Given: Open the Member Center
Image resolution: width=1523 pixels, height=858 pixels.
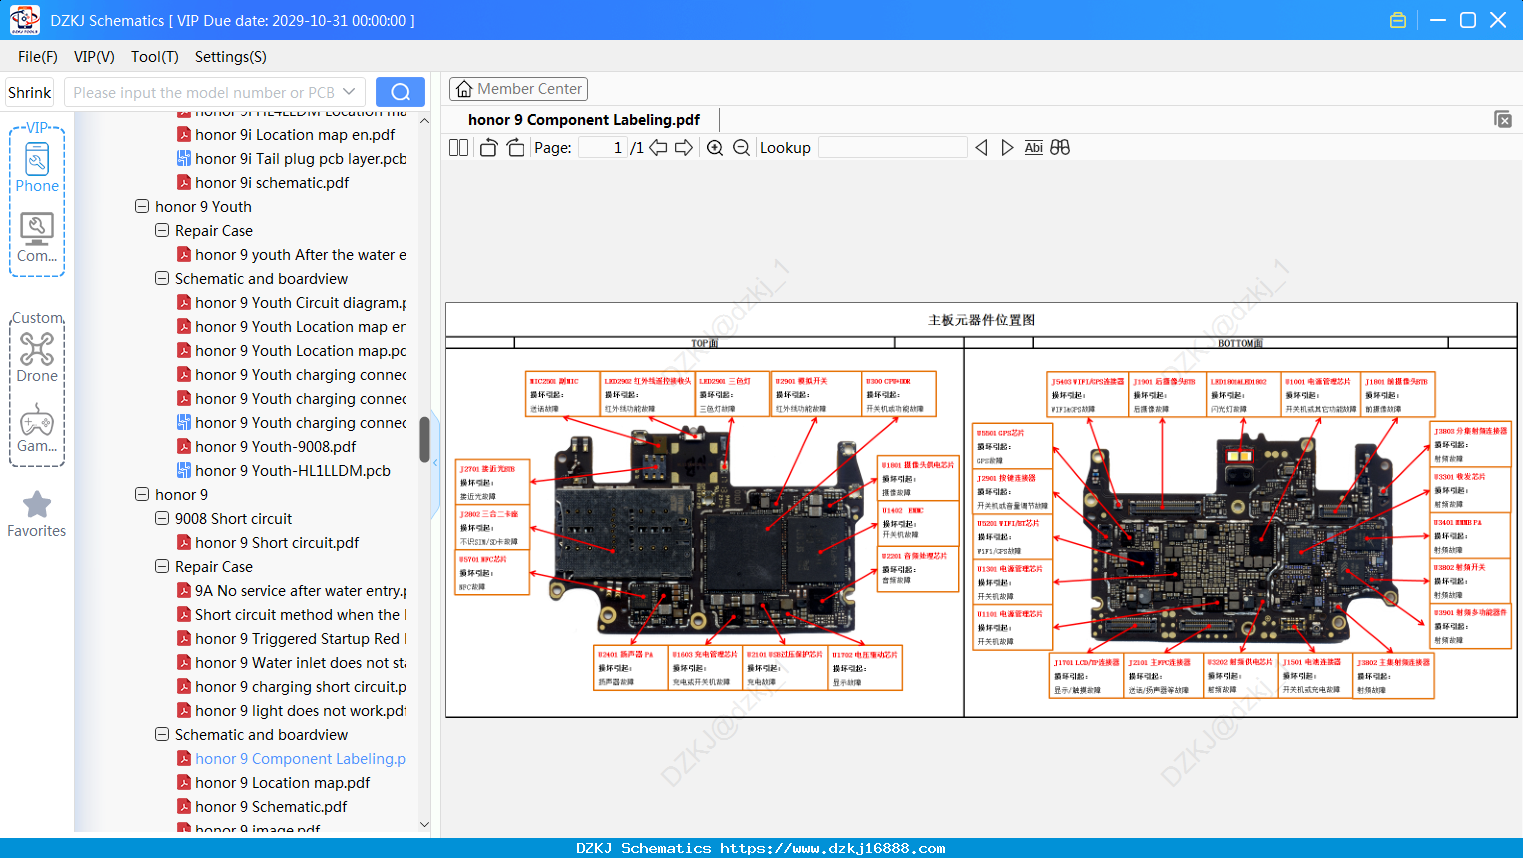Looking at the screenshot, I should pos(518,89).
